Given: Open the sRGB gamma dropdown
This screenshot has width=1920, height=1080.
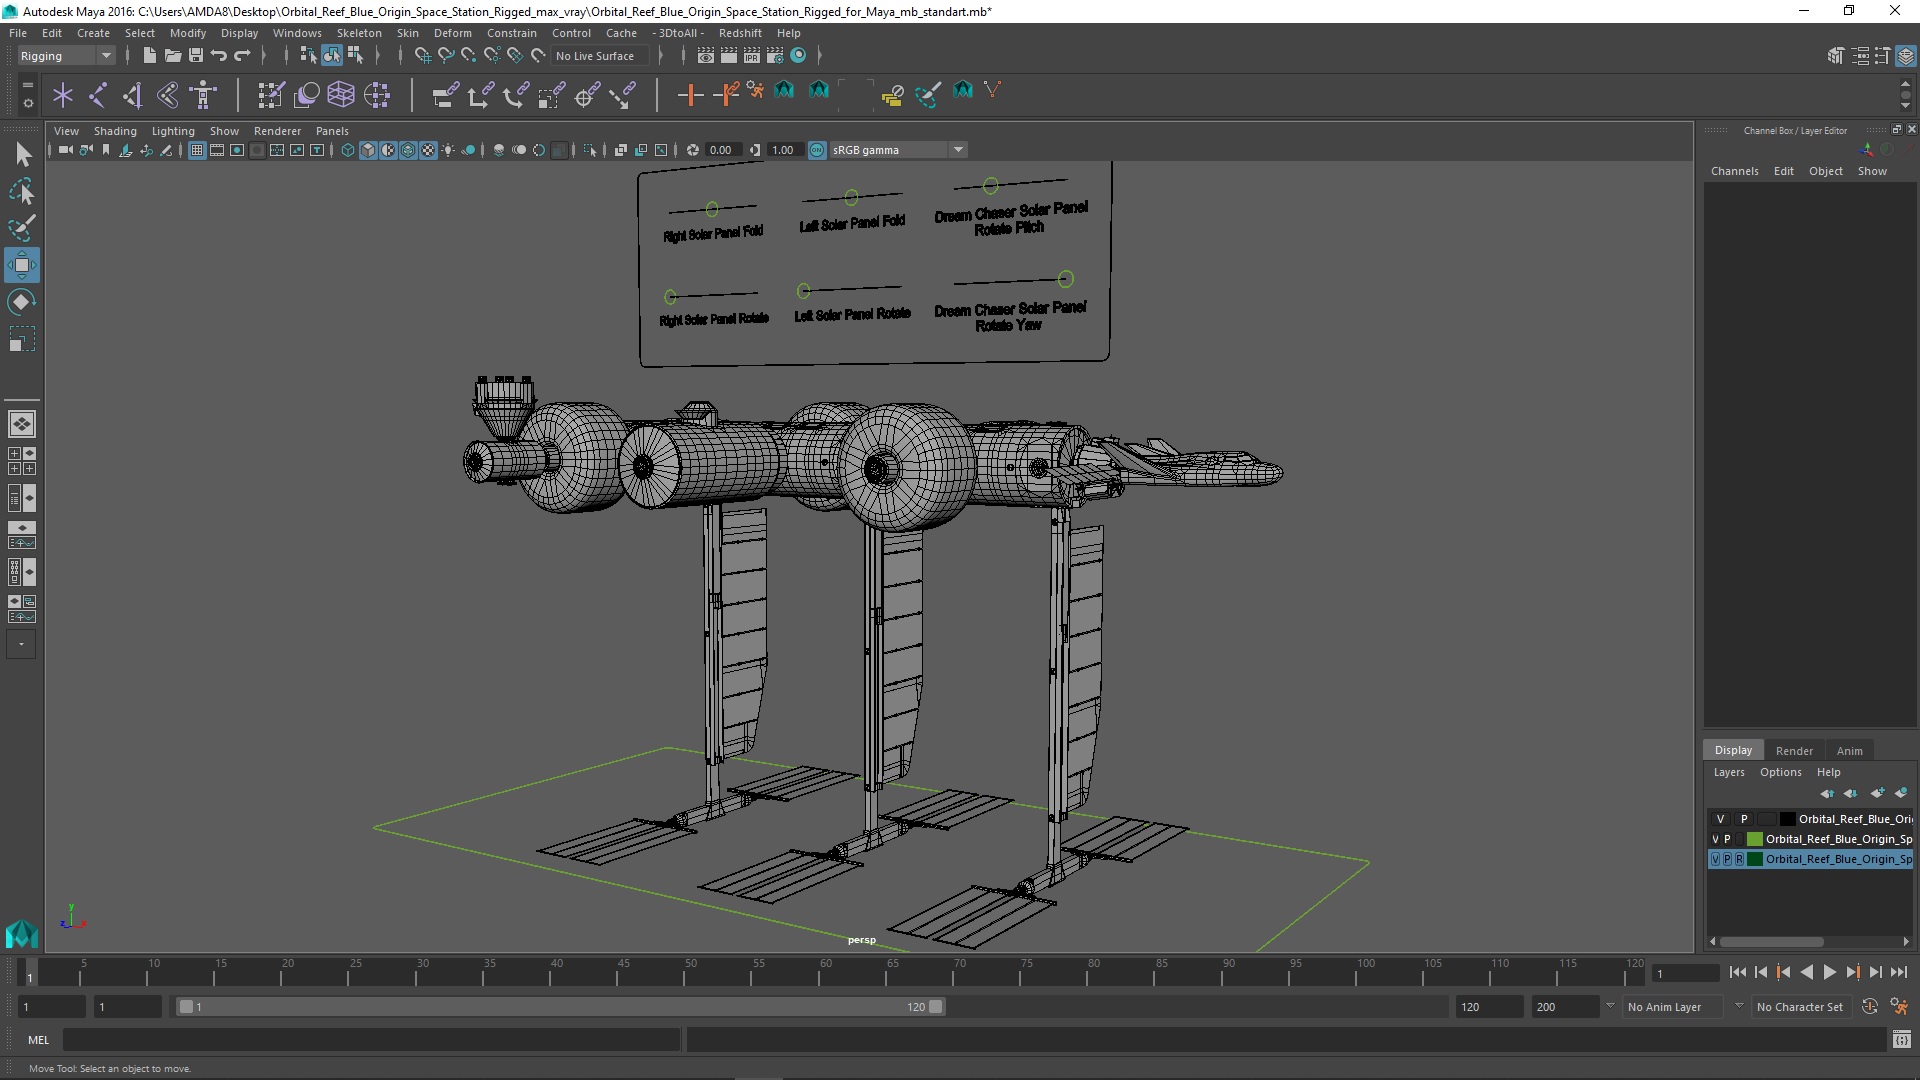Looking at the screenshot, I should [898, 150].
